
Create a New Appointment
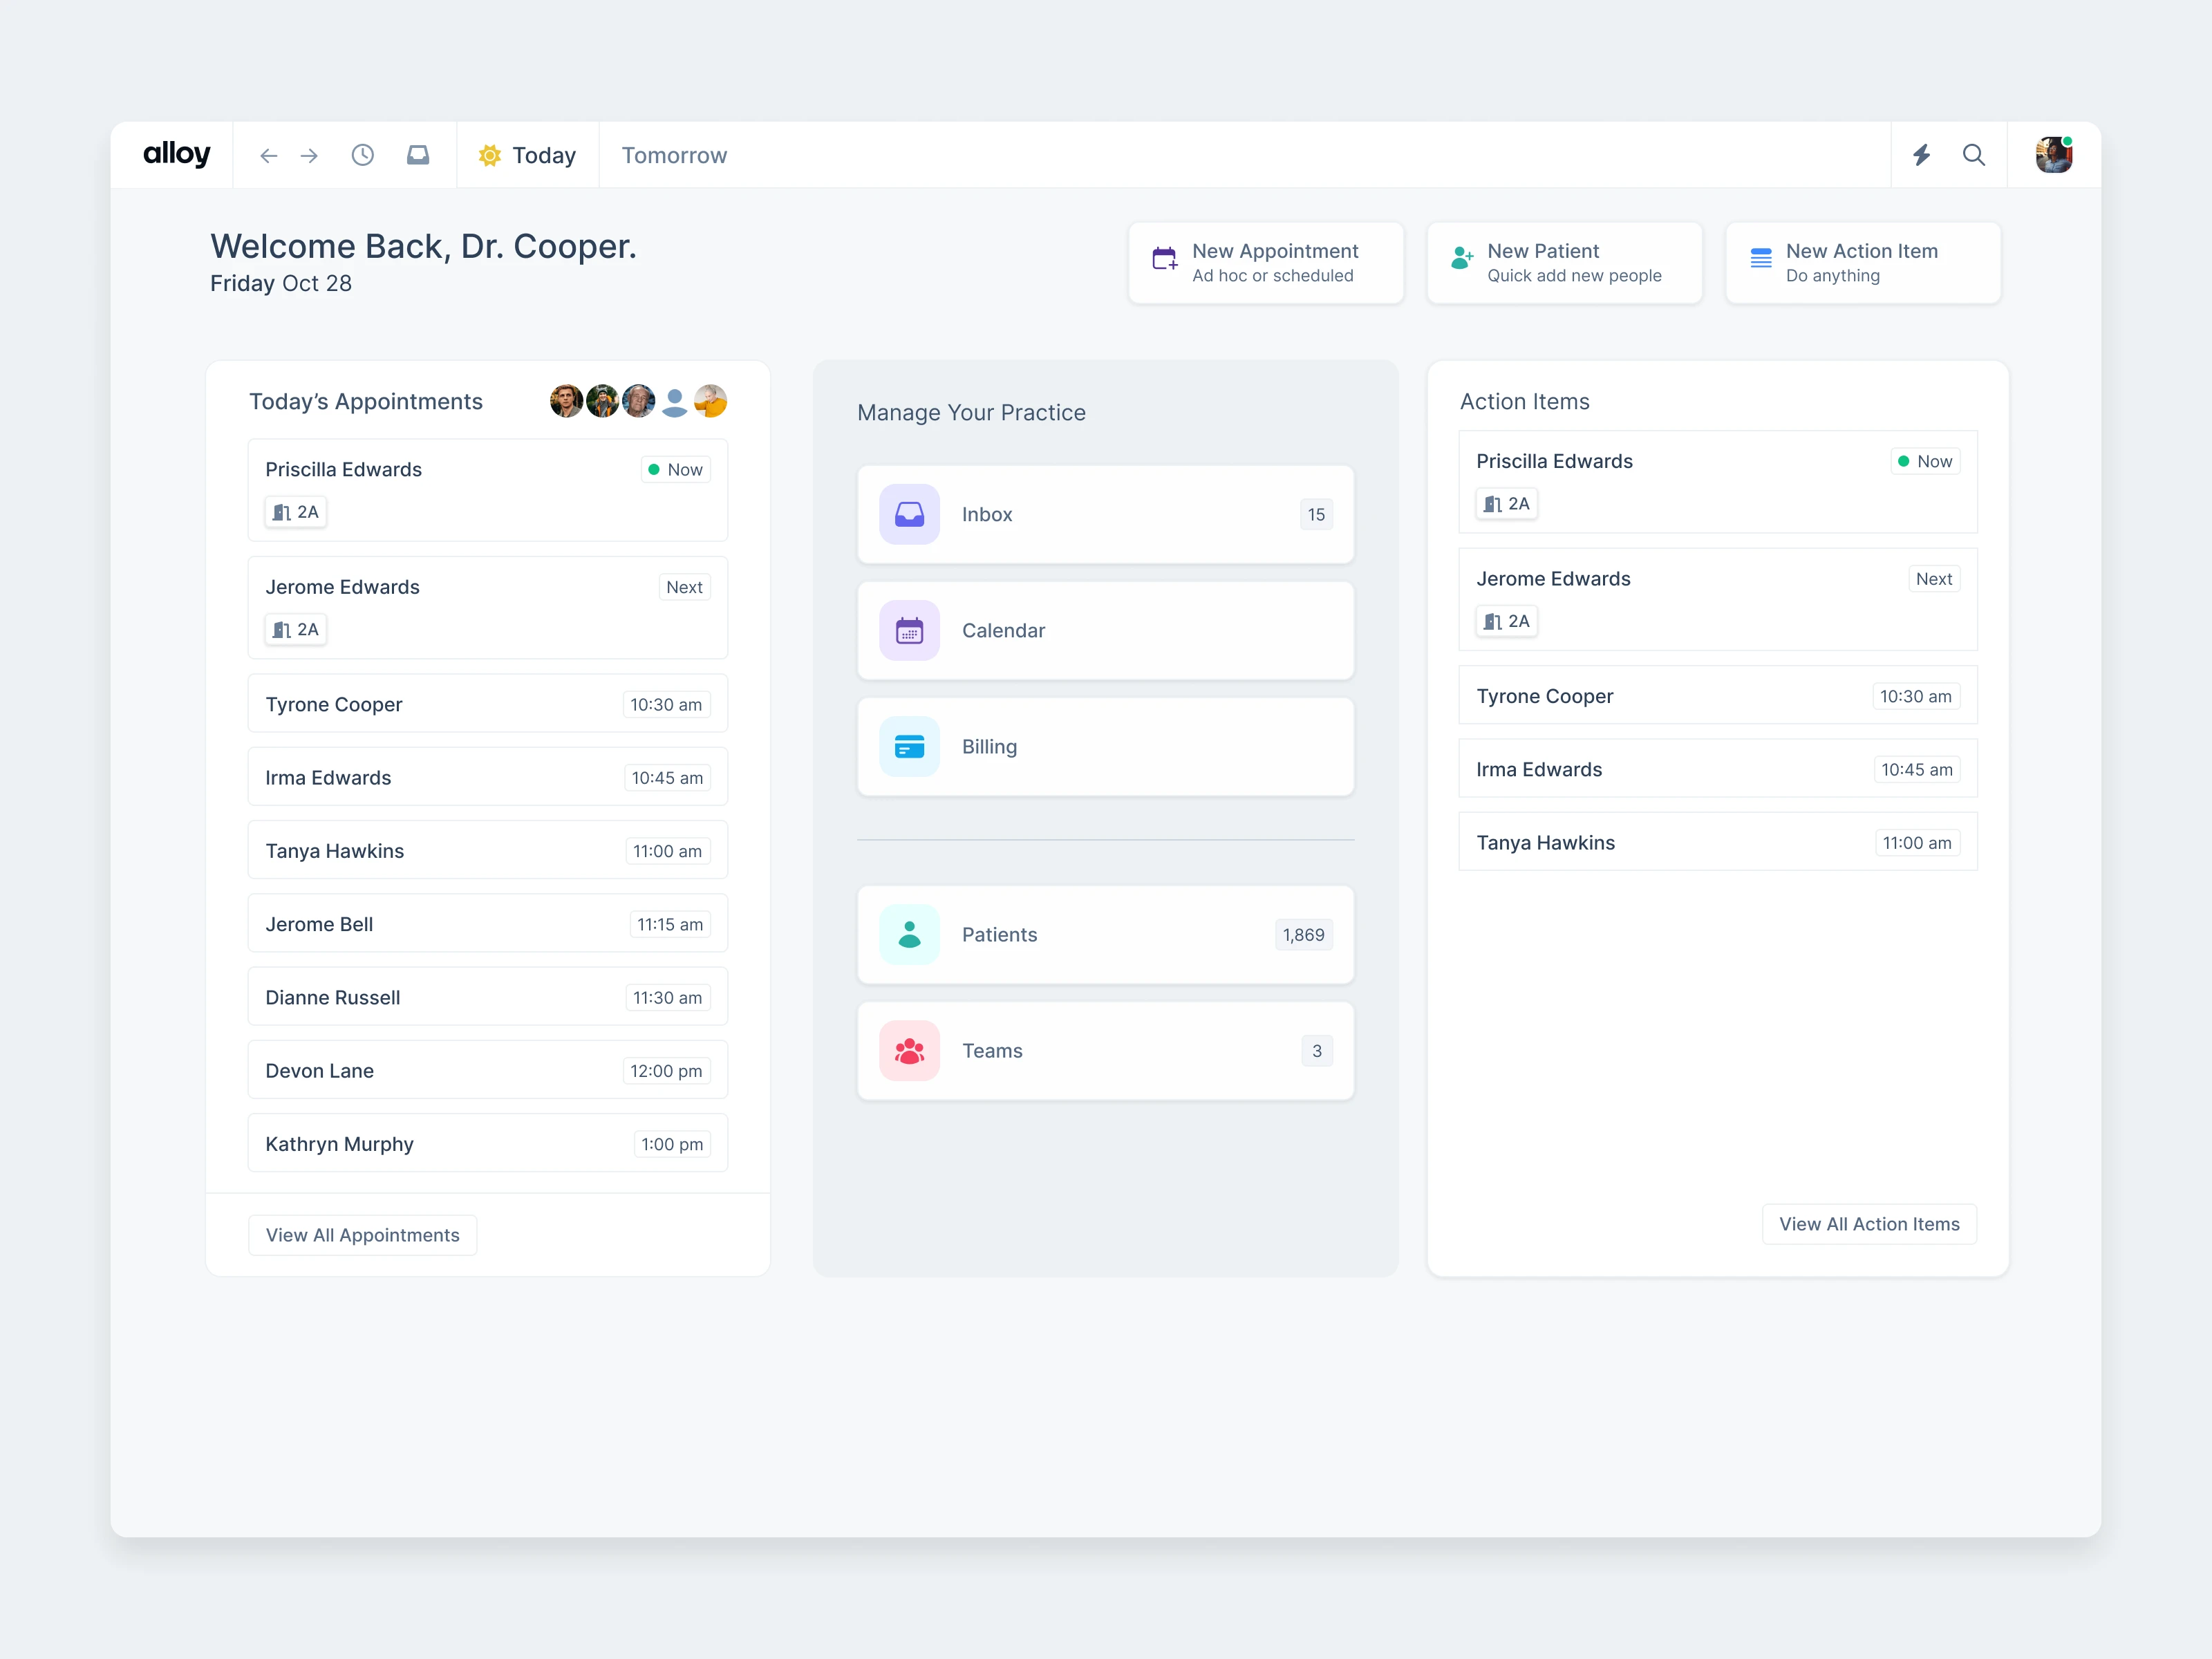[x=1266, y=262]
